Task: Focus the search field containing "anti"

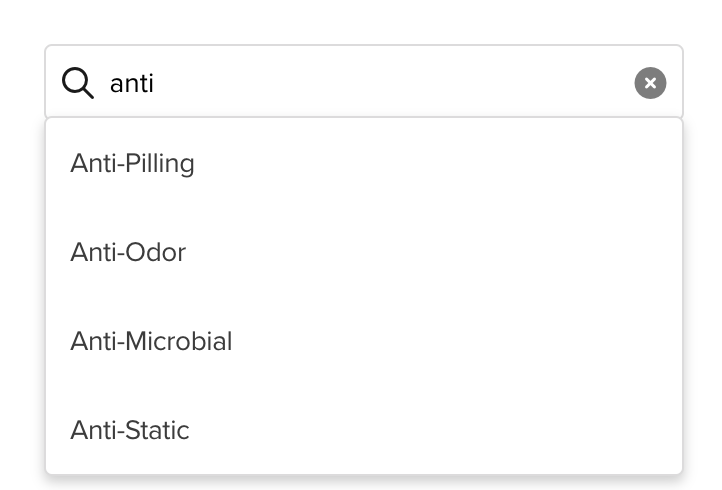Action: click(364, 83)
